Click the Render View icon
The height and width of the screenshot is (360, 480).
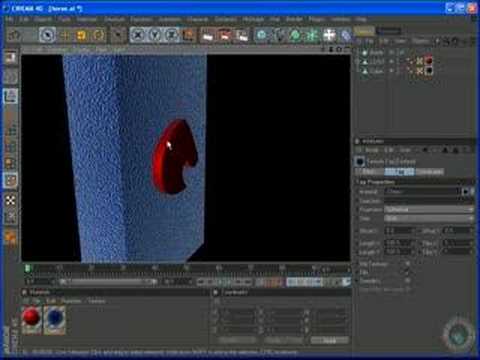point(208,35)
